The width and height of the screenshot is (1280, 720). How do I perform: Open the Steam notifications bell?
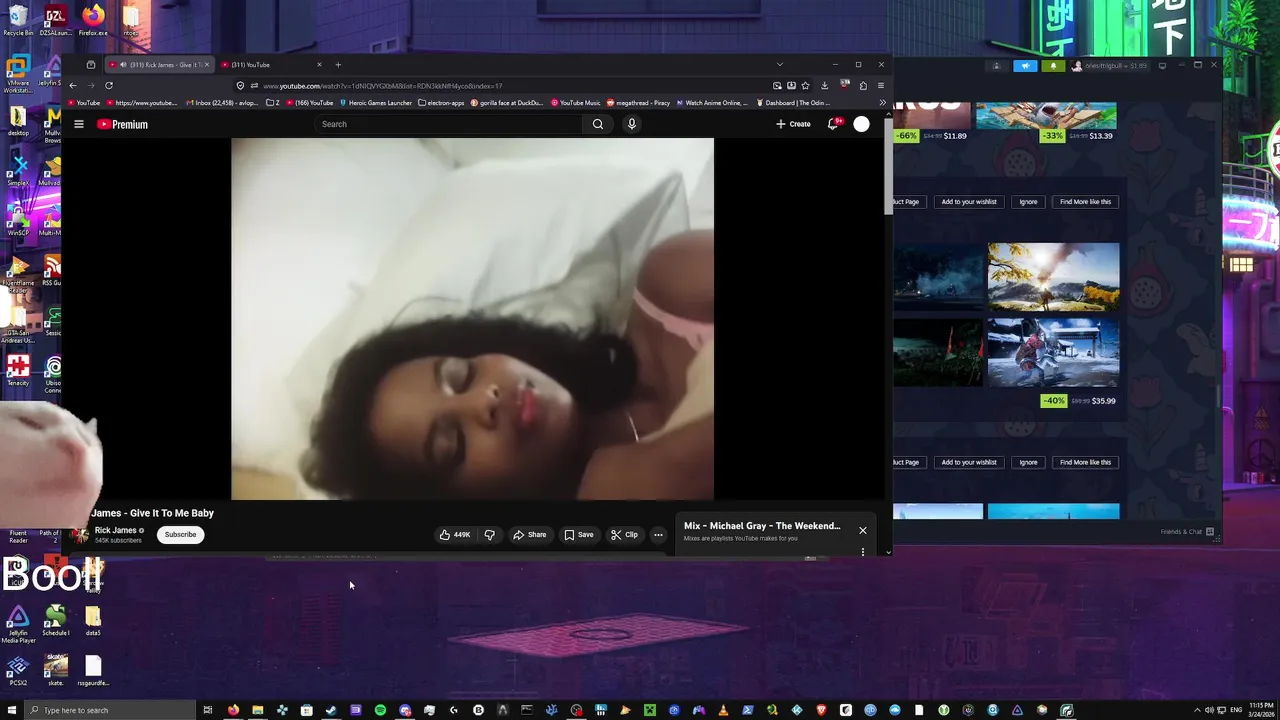pyautogui.click(x=1052, y=66)
